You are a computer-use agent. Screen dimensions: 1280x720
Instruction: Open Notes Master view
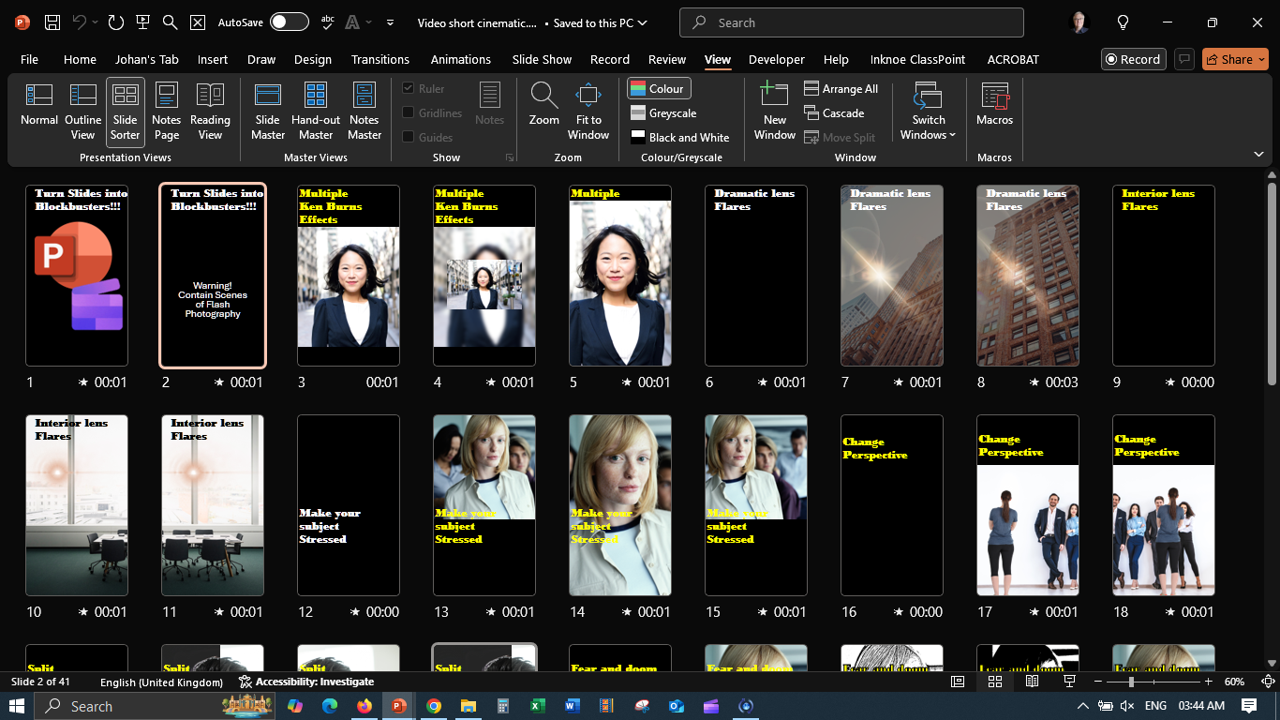click(364, 112)
